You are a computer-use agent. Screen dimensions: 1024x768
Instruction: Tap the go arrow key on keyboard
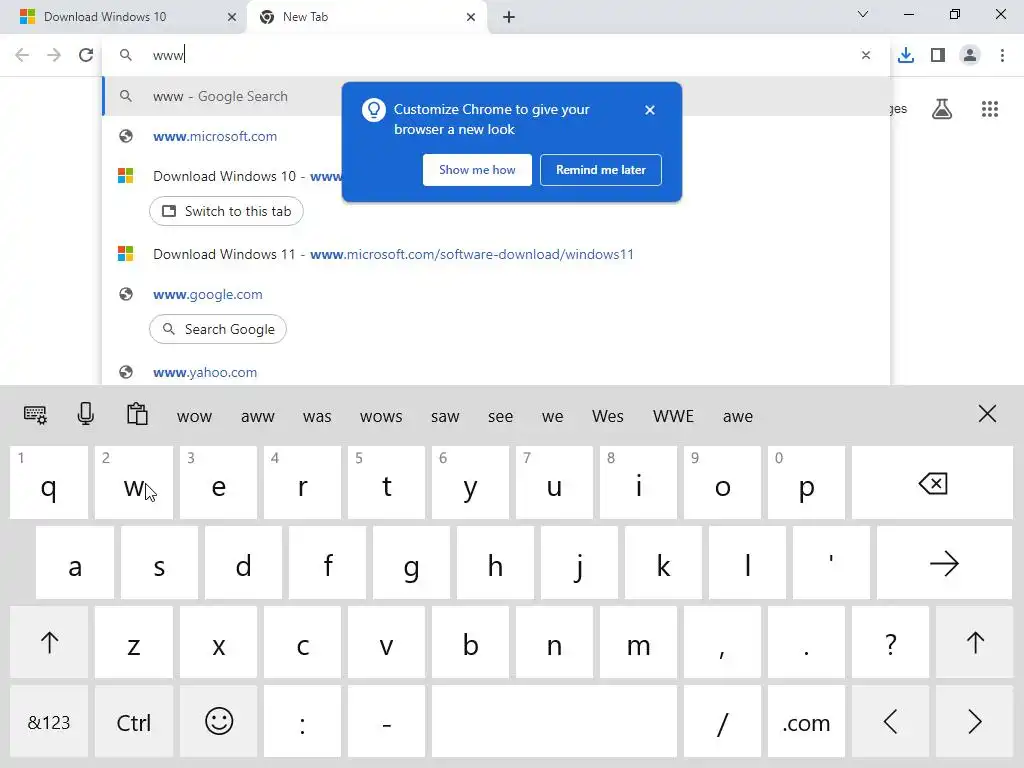(x=944, y=563)
